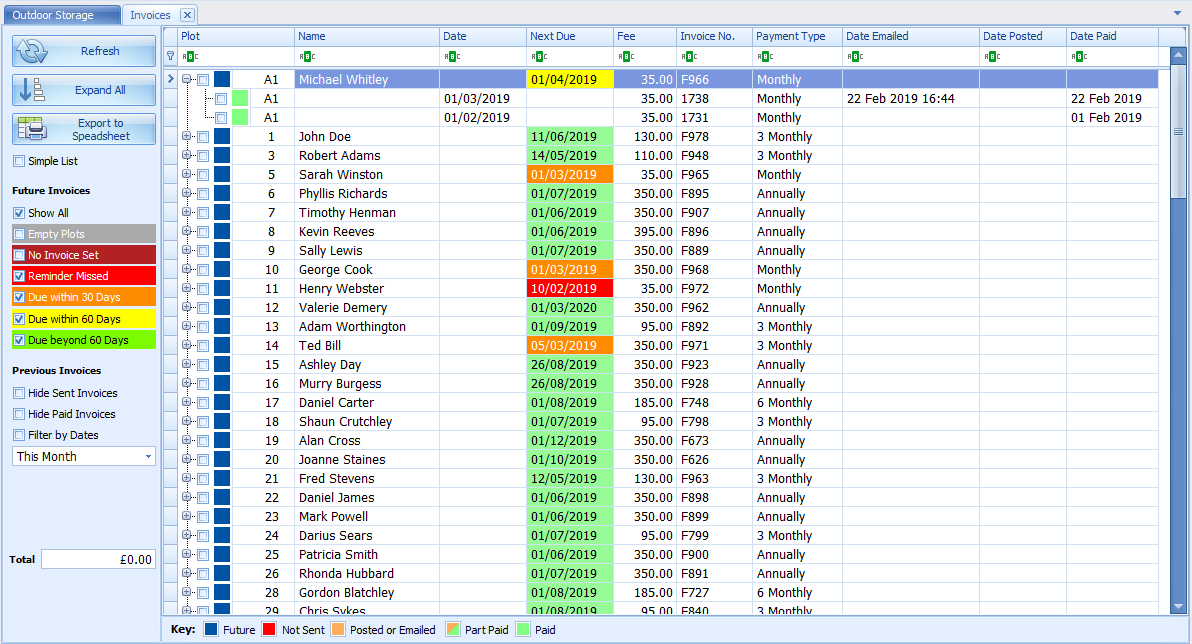Click inside the Total amount field

(x=98, y=560)
